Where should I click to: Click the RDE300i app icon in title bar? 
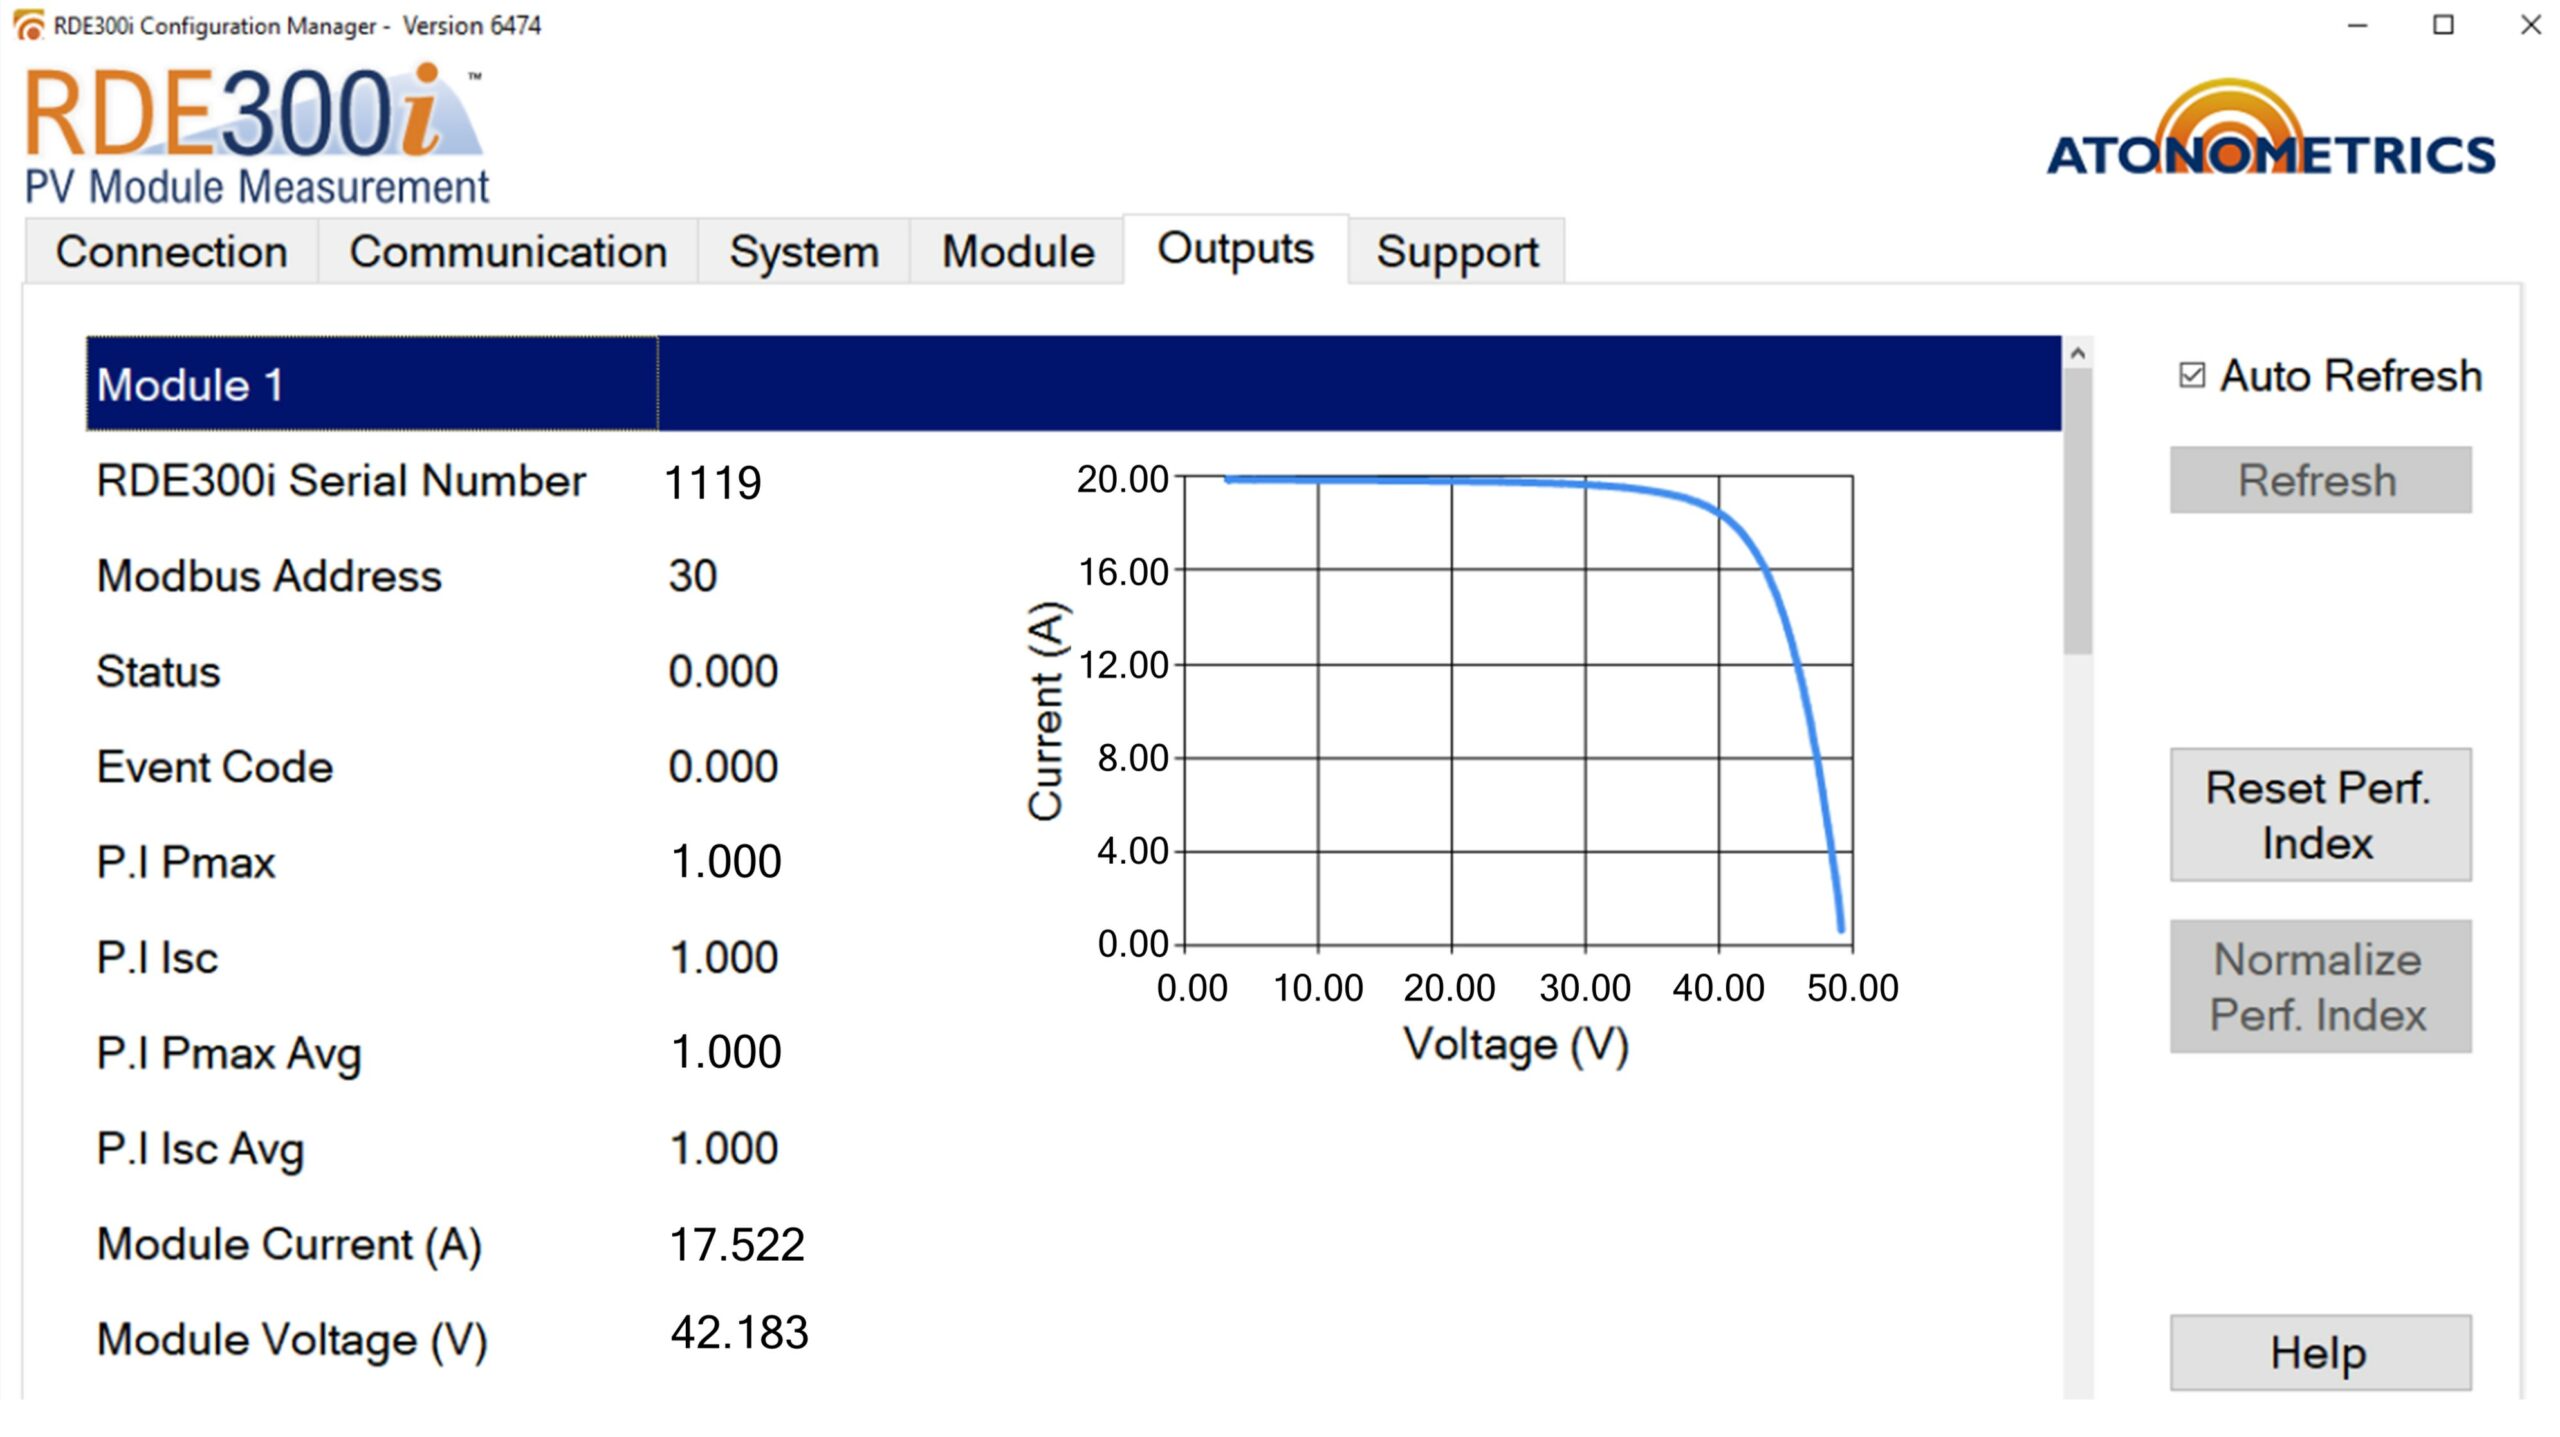(x=29, y=25)
